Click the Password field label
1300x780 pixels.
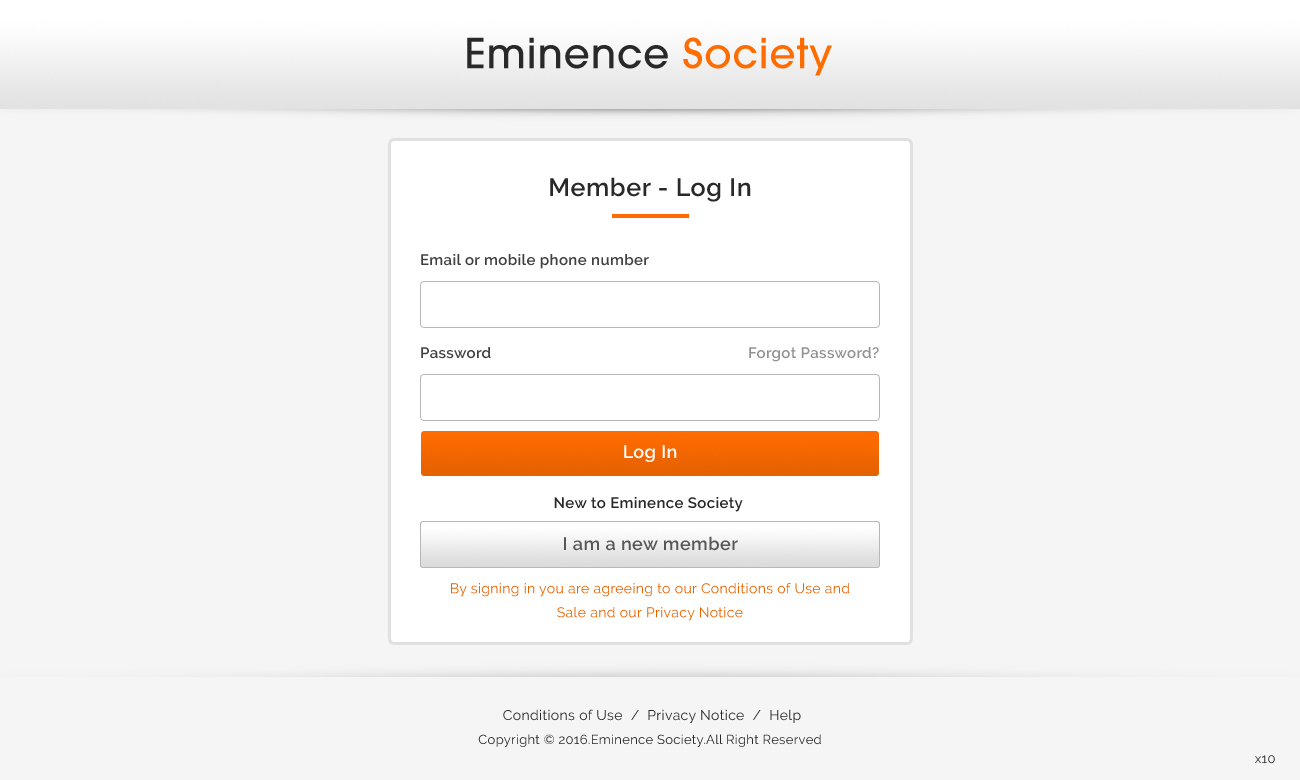click(x=455, y=353)
